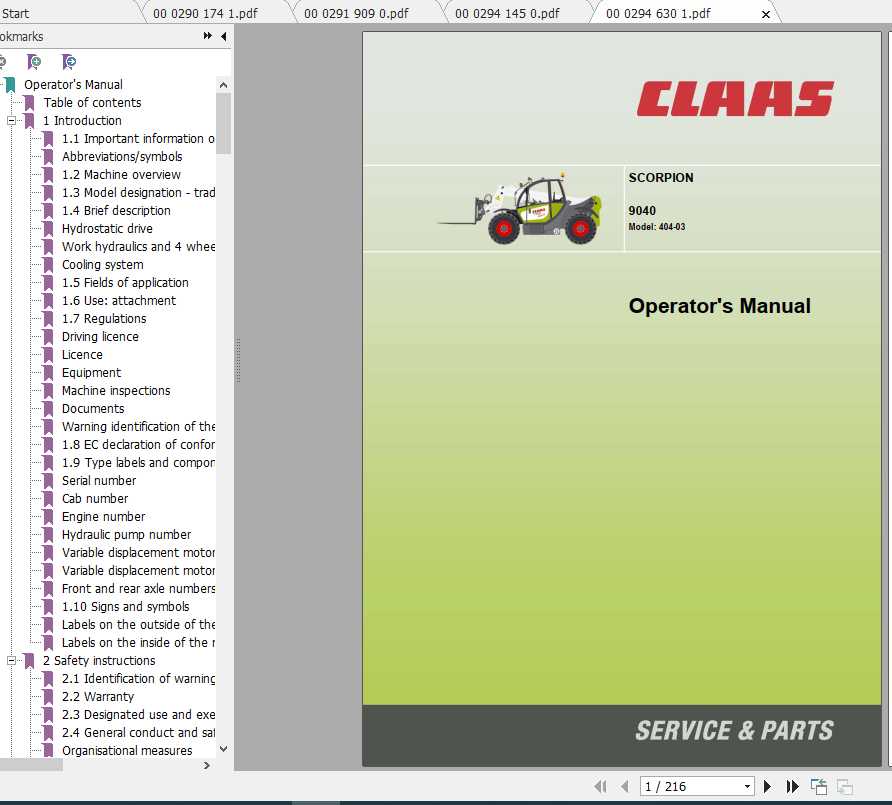
Task: Select the 2.2 Warranty bookmark
Action: coord(97,696)
